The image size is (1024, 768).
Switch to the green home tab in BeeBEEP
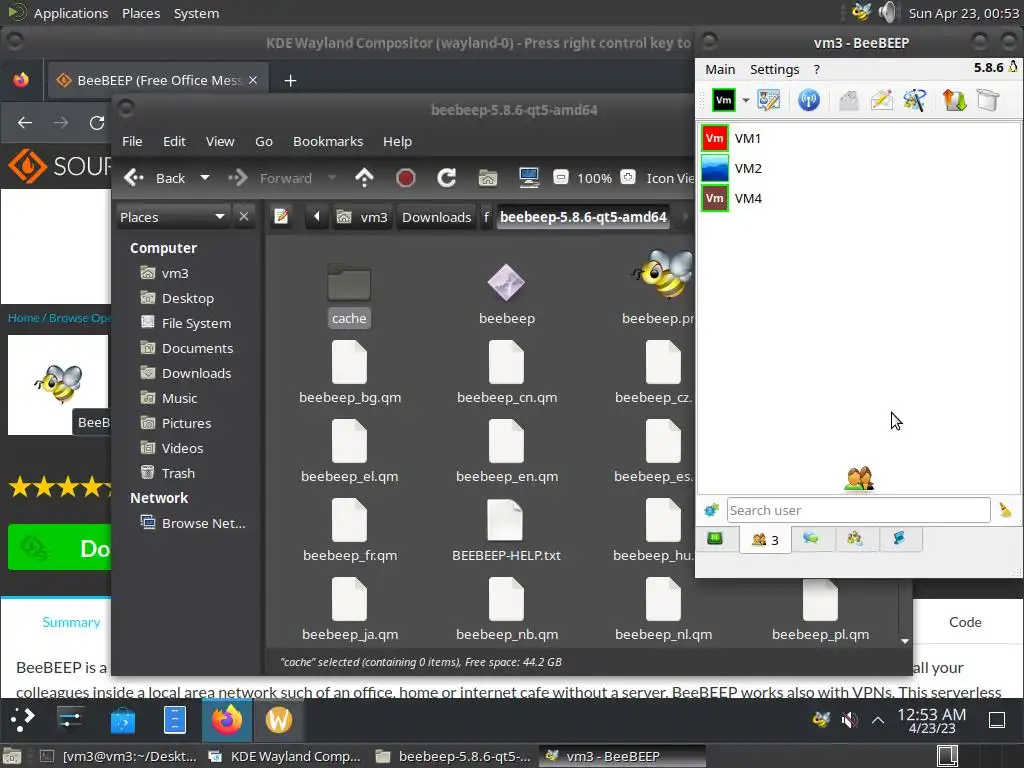click(715, 539)
